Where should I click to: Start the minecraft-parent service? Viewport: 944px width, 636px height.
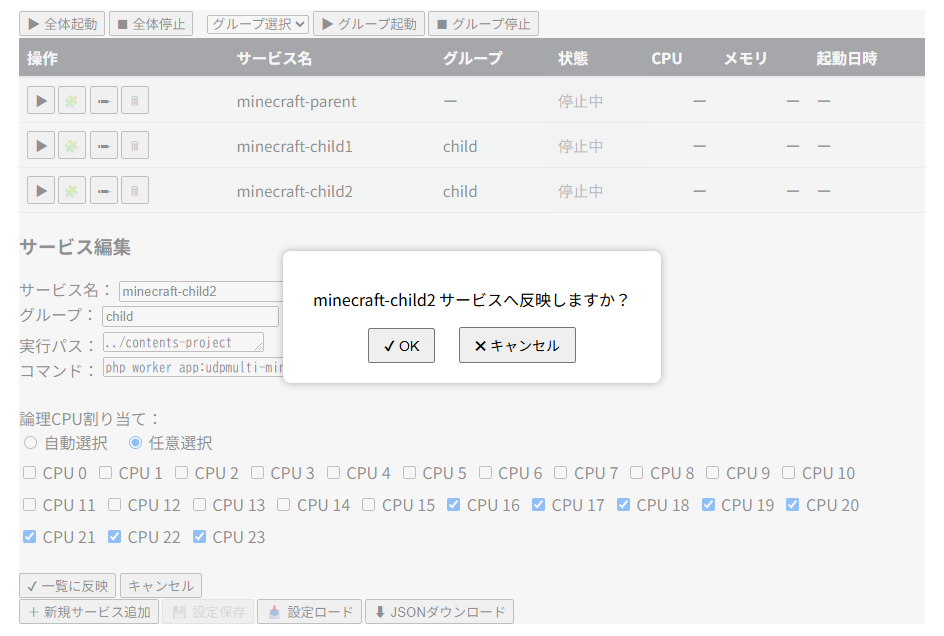(x=41, y=100)
